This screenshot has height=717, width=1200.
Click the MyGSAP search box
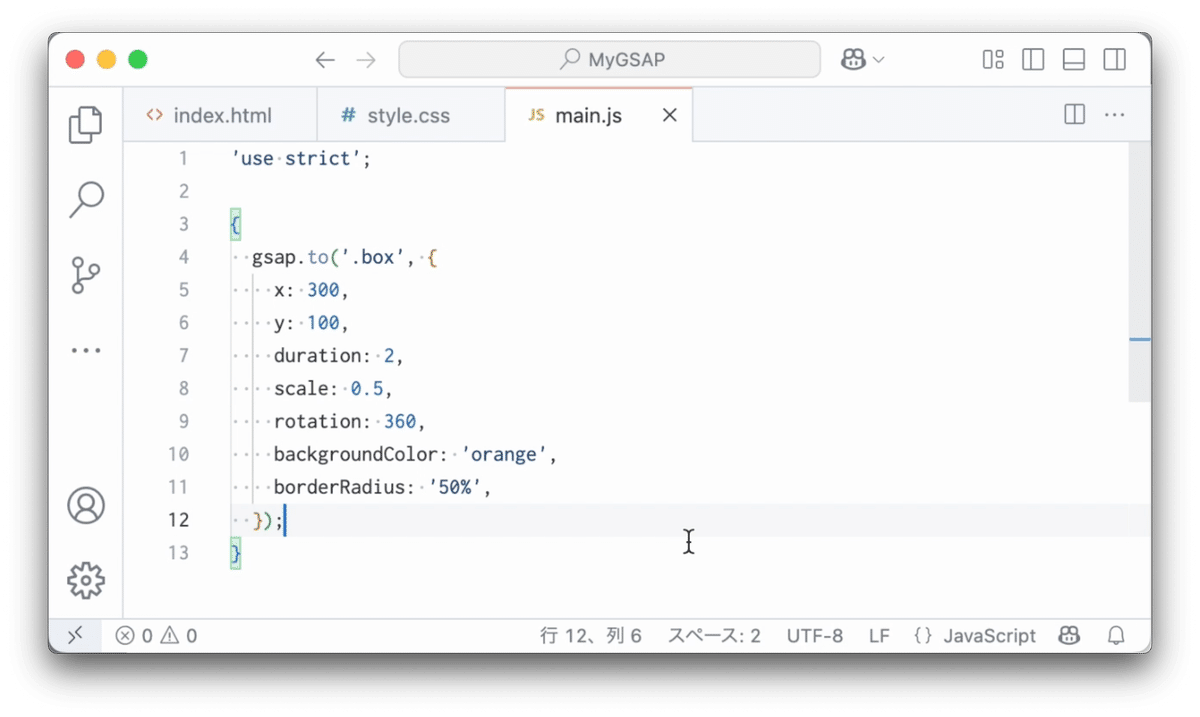610,59
